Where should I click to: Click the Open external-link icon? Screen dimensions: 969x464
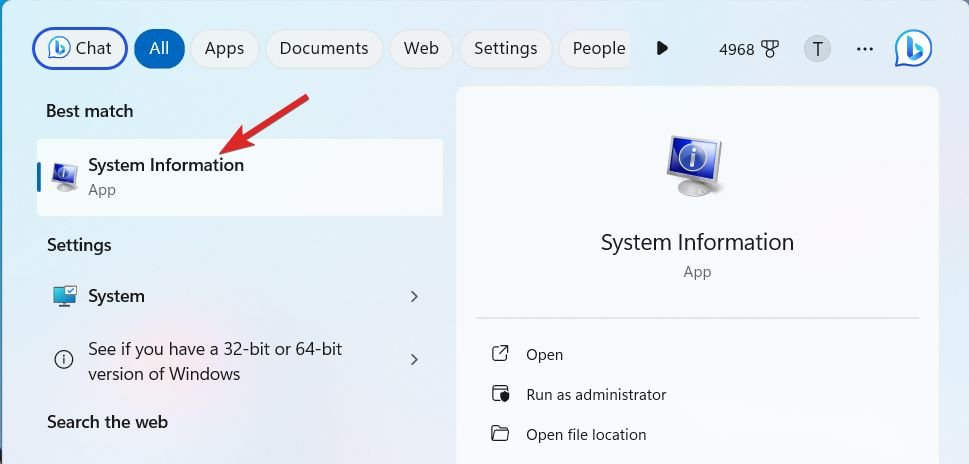[x=499, y=353]
